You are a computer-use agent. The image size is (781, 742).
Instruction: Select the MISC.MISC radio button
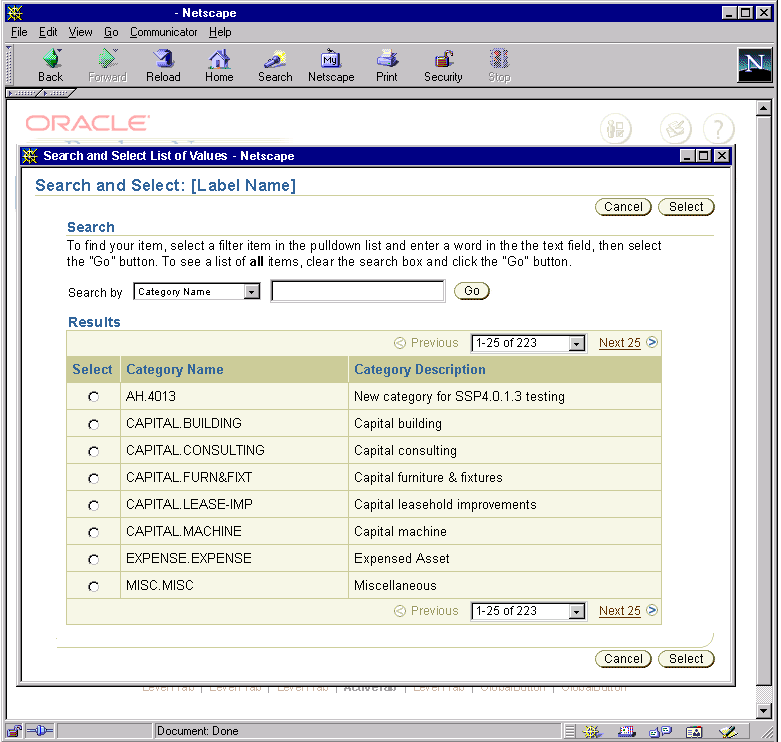tap(94, 586)
